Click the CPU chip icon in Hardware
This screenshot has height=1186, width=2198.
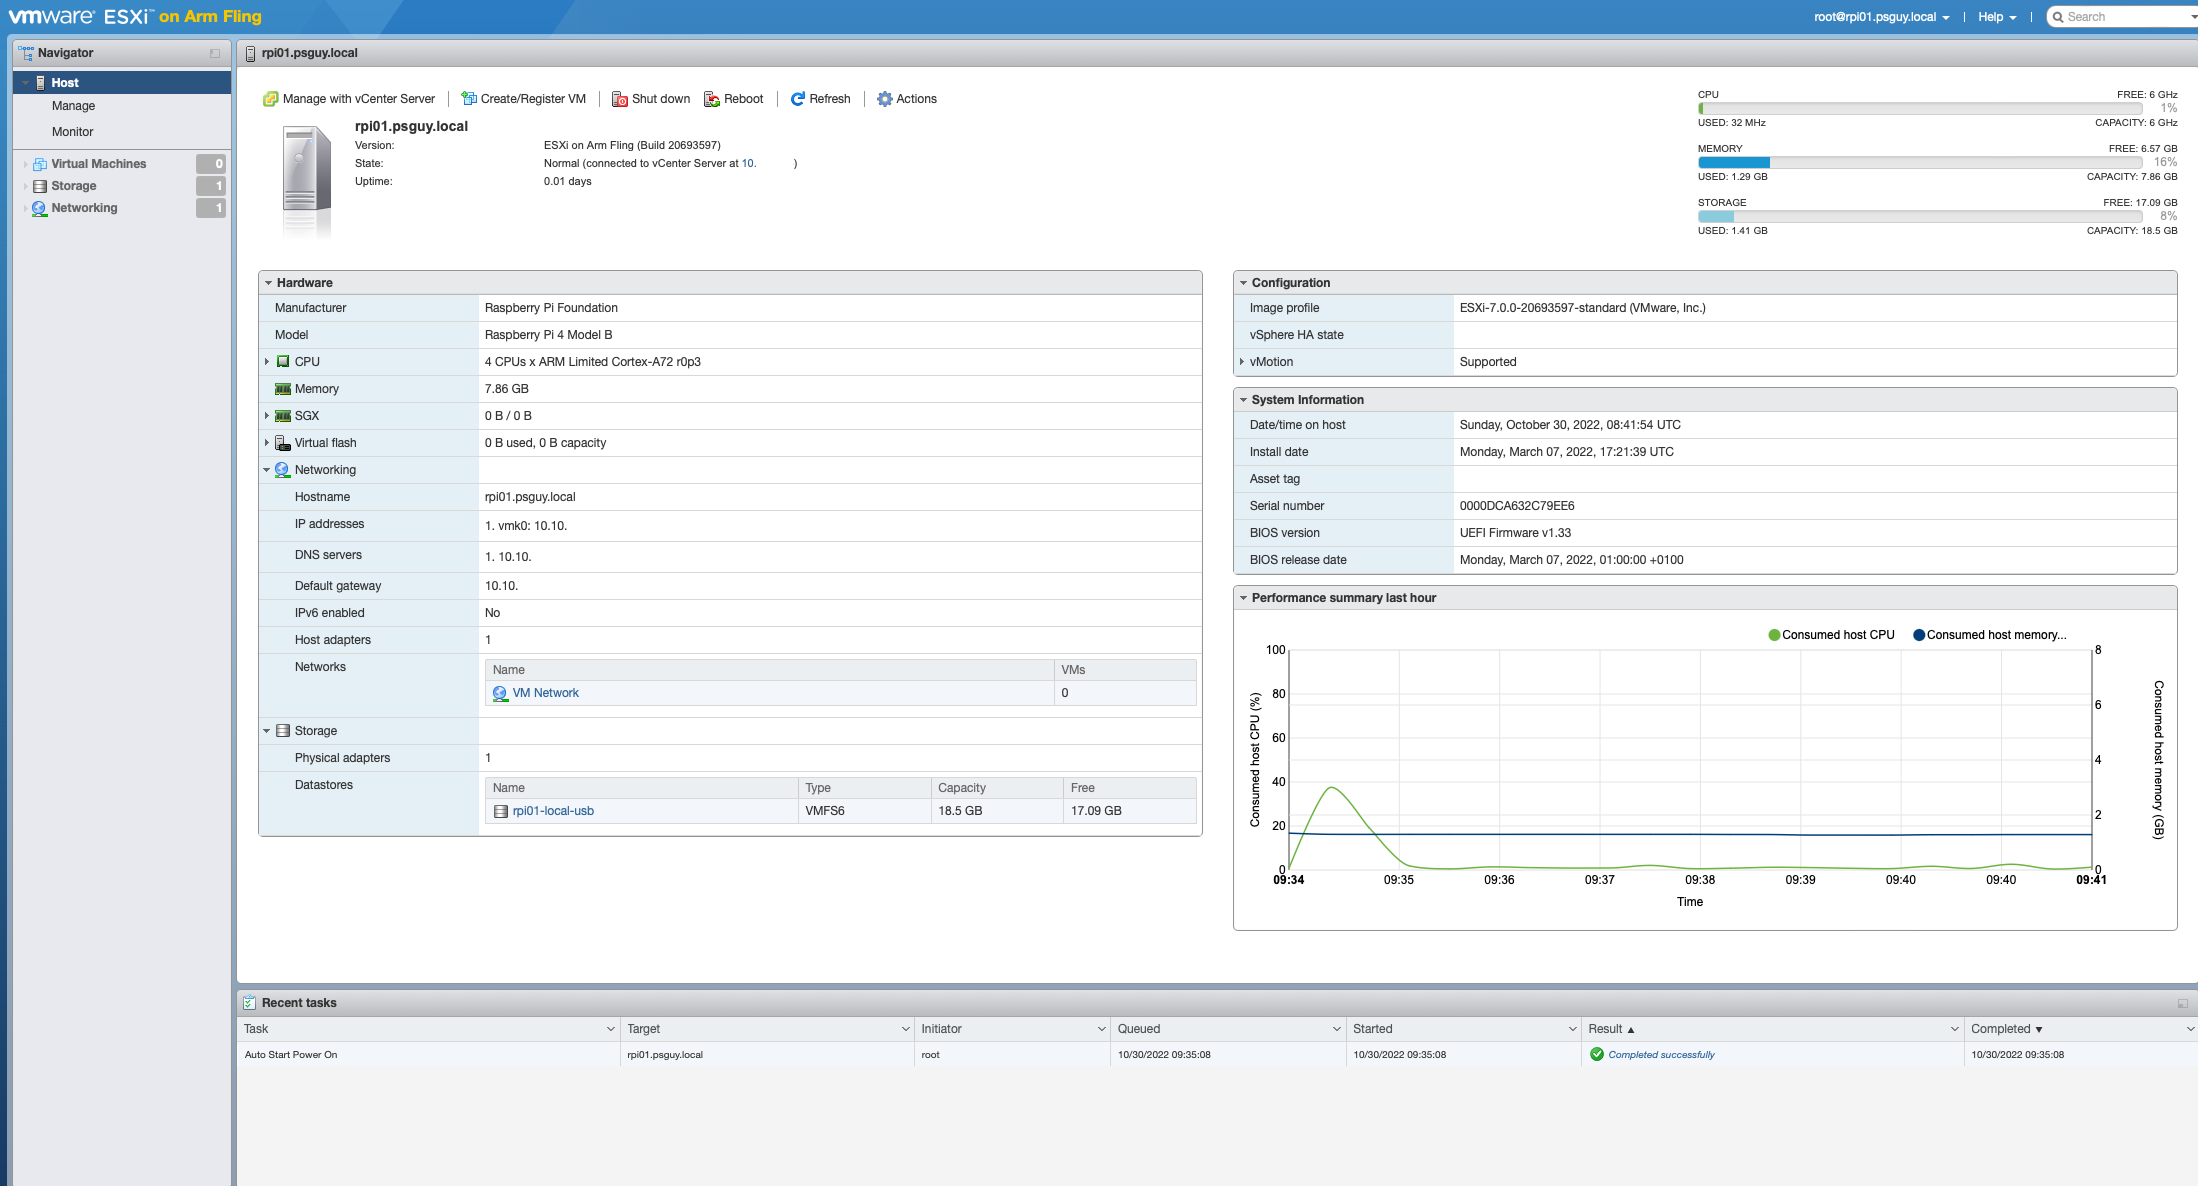tap(283, 362)
